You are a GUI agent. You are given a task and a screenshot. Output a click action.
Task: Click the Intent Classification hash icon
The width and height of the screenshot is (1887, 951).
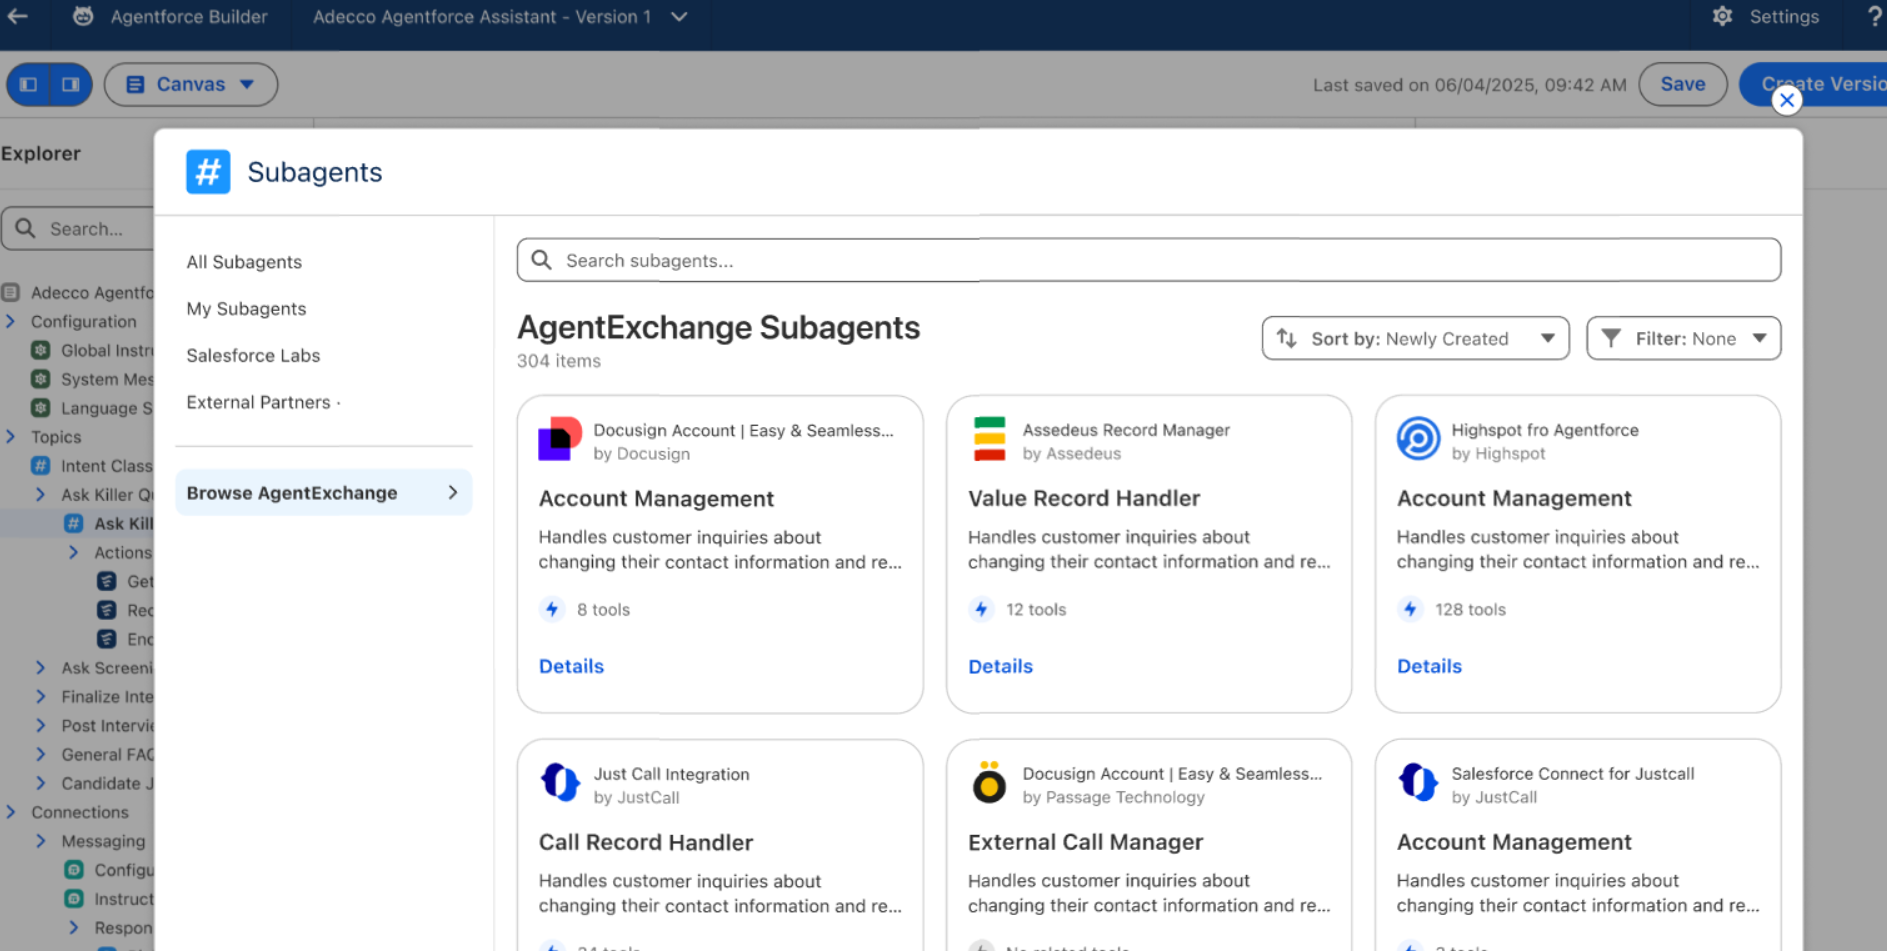[x=40, y=466]
